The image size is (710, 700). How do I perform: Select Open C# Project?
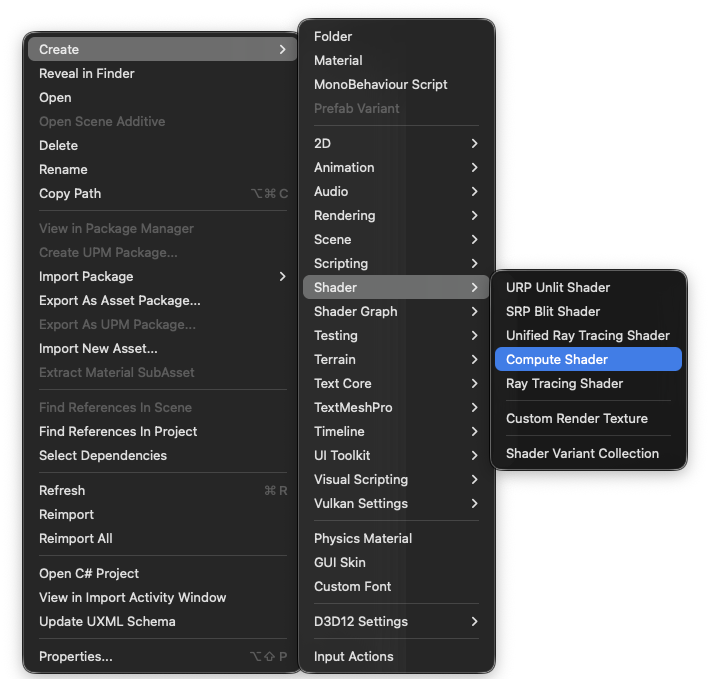coord(162,573)
